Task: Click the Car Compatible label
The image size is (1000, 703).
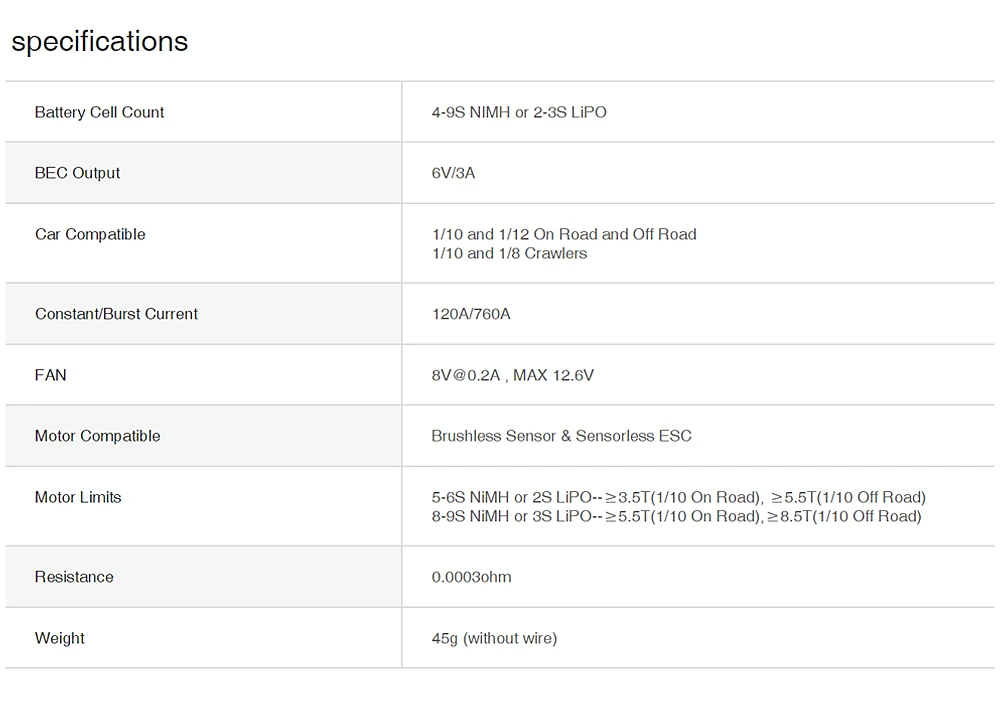Action: coord(90,234)
